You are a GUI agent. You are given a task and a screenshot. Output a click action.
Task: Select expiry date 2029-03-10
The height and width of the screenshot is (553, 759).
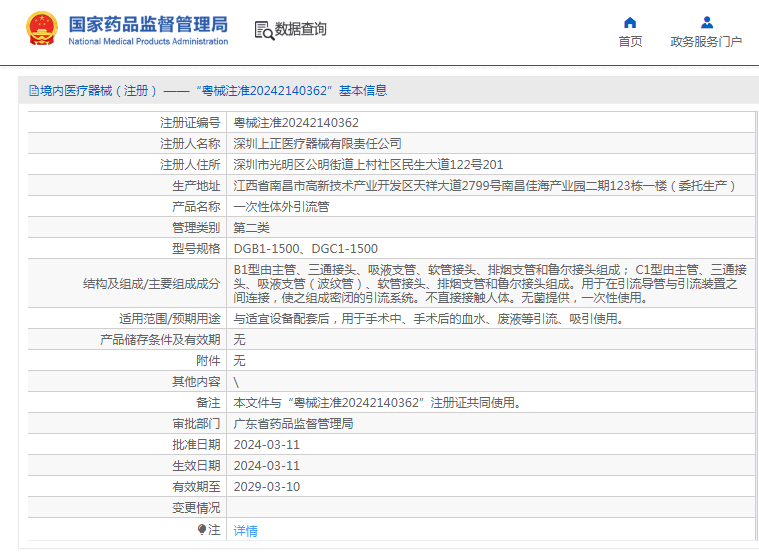tap(267, 487)
